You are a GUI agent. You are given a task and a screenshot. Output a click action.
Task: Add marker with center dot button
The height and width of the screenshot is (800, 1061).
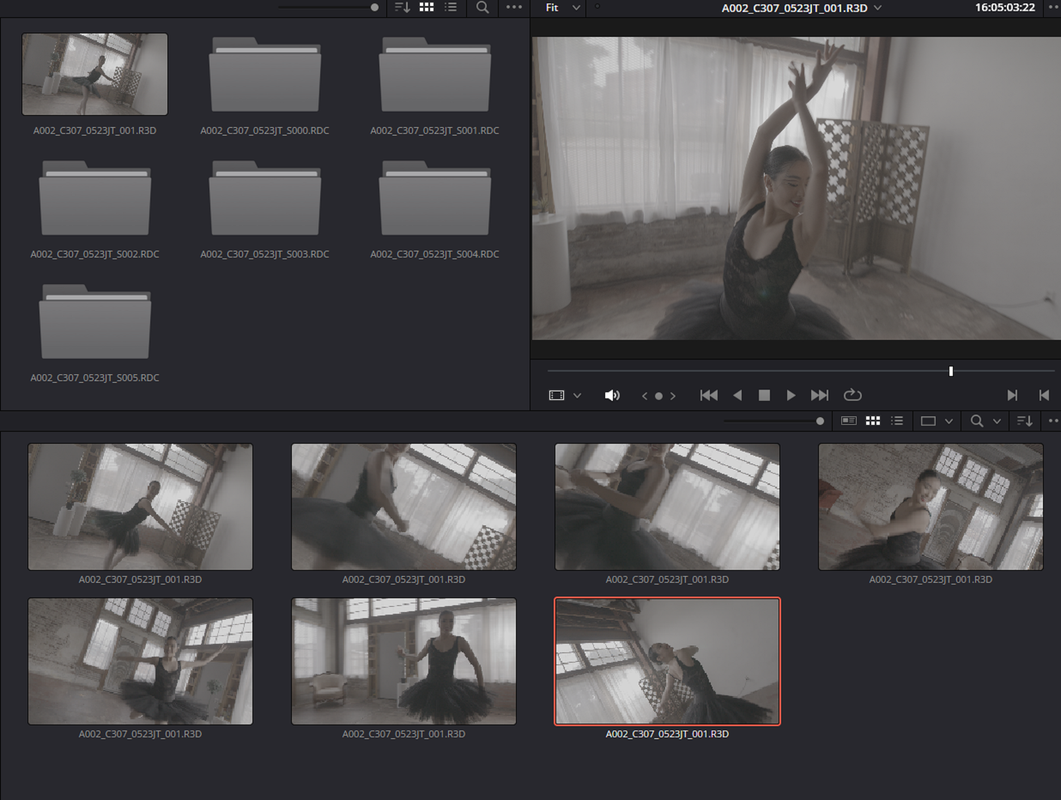coord(658,396)
